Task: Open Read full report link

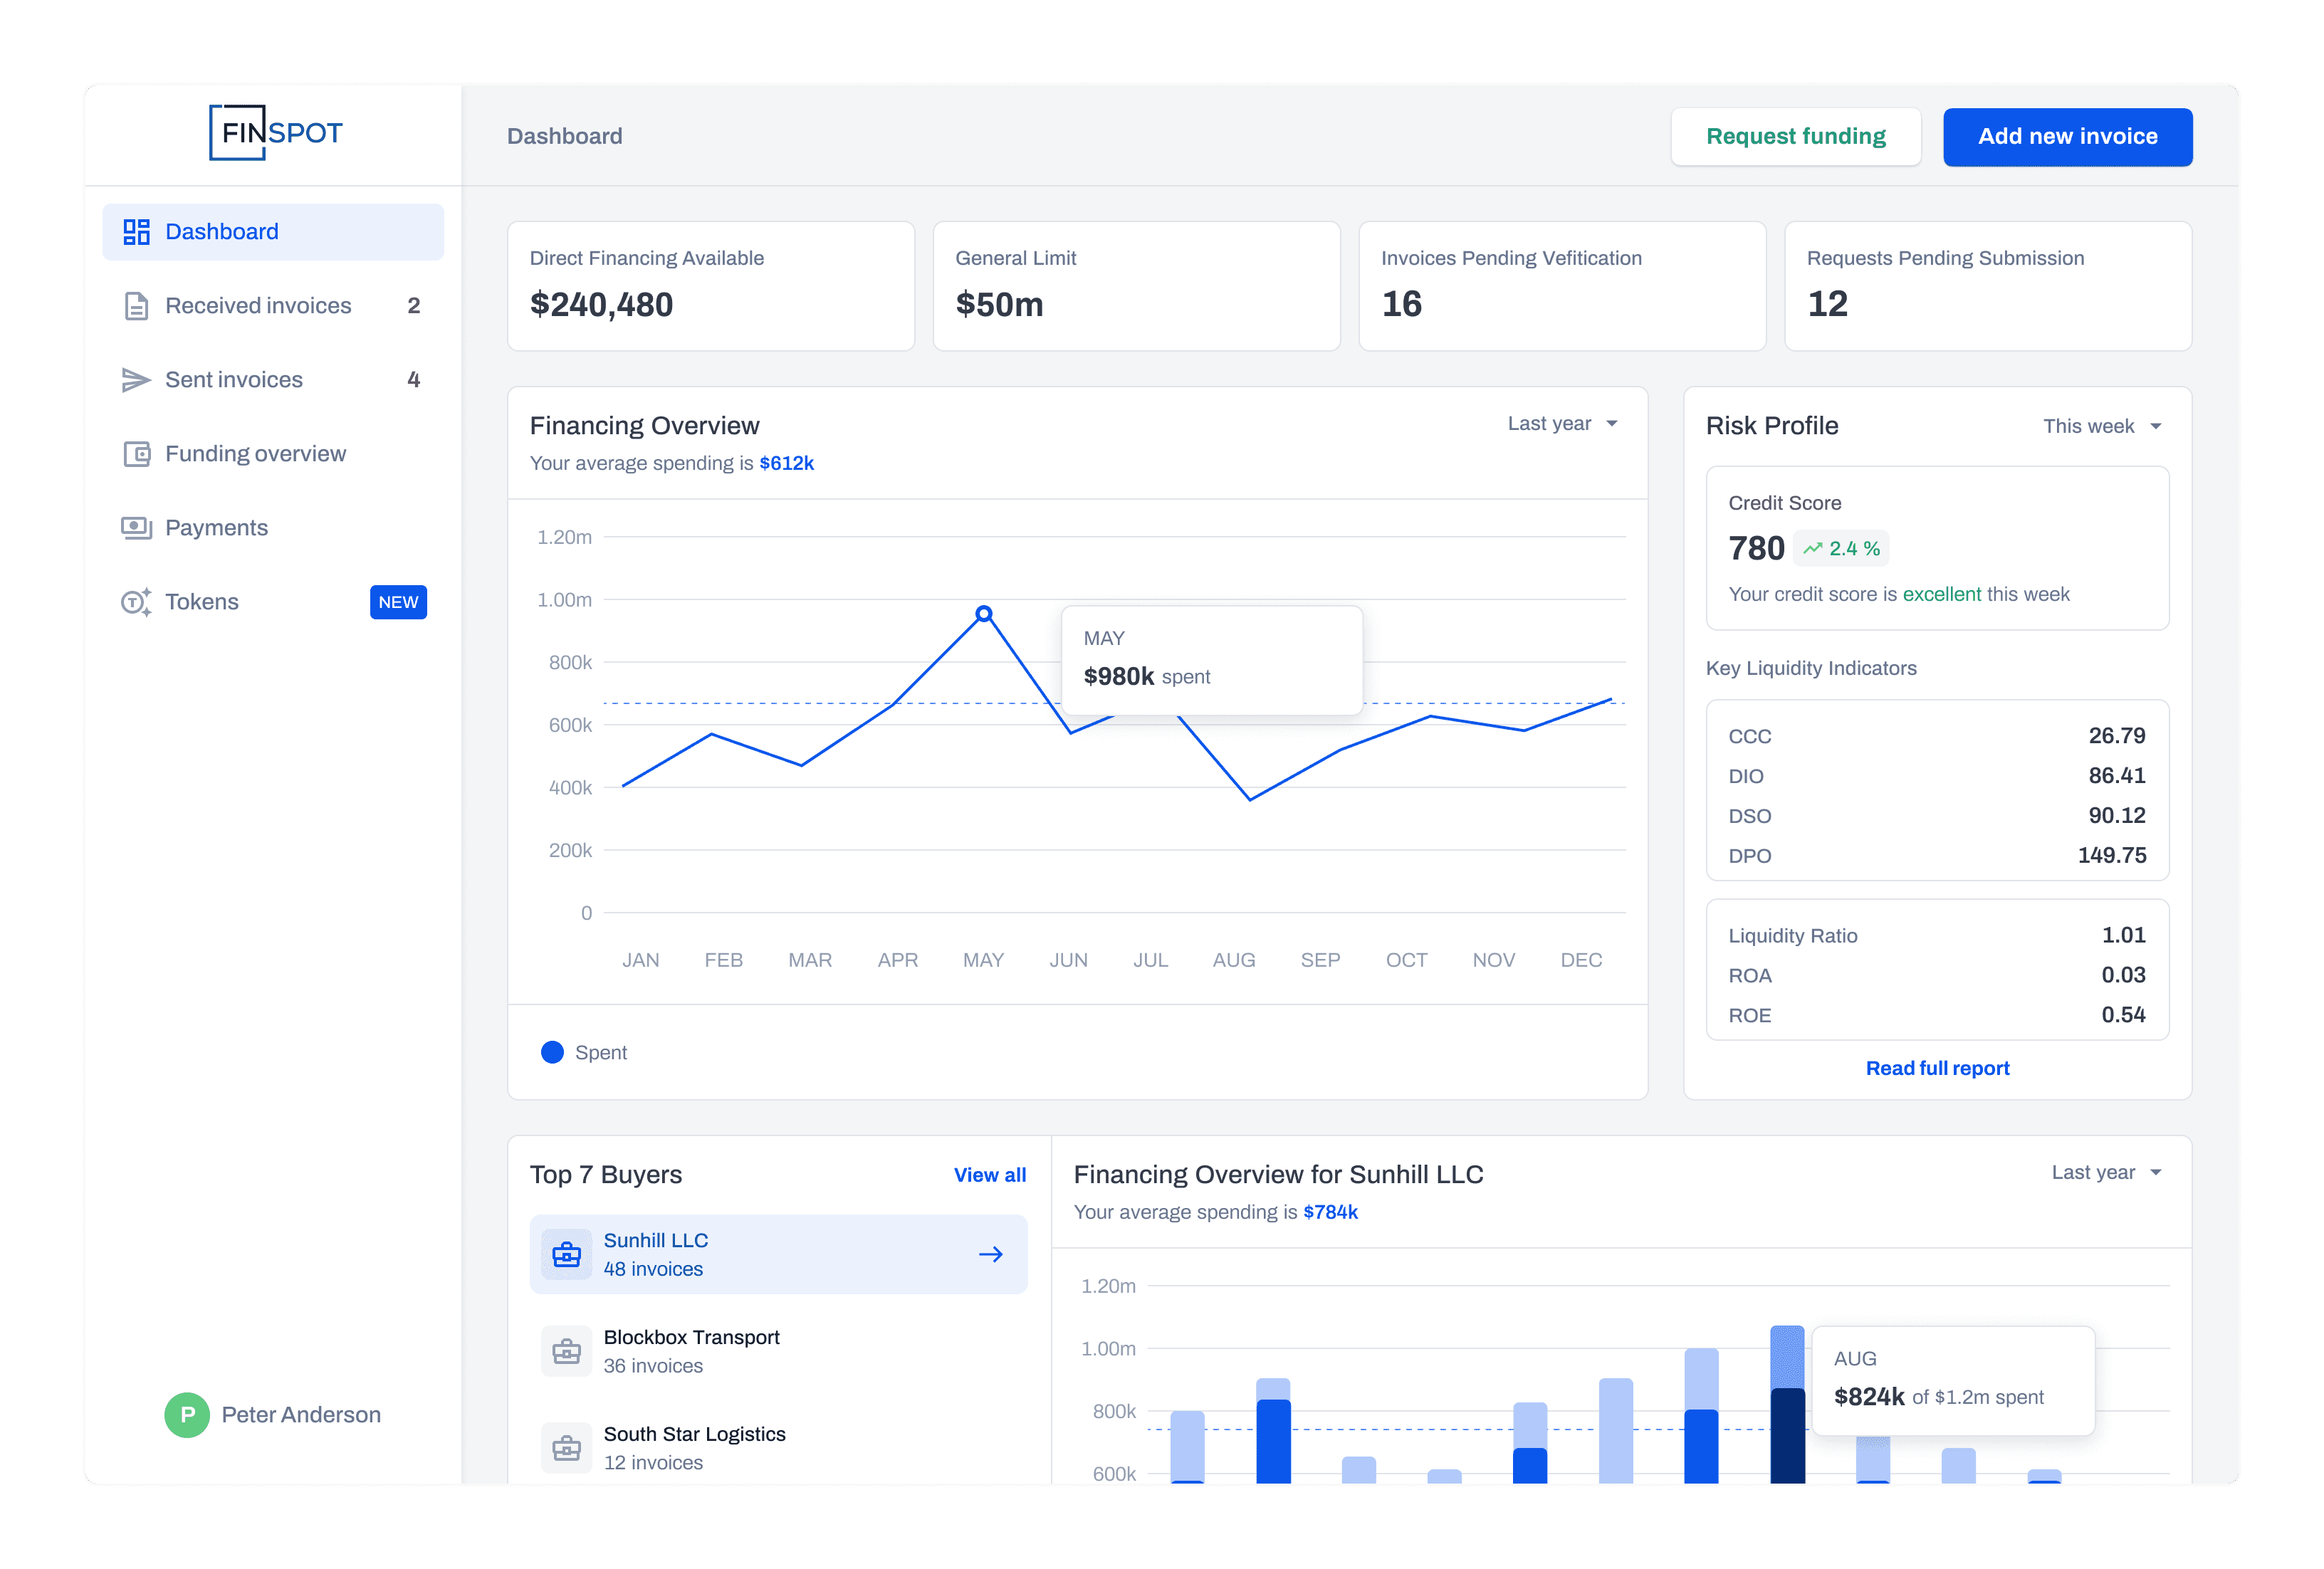Action: [x=1937, y=1068]
